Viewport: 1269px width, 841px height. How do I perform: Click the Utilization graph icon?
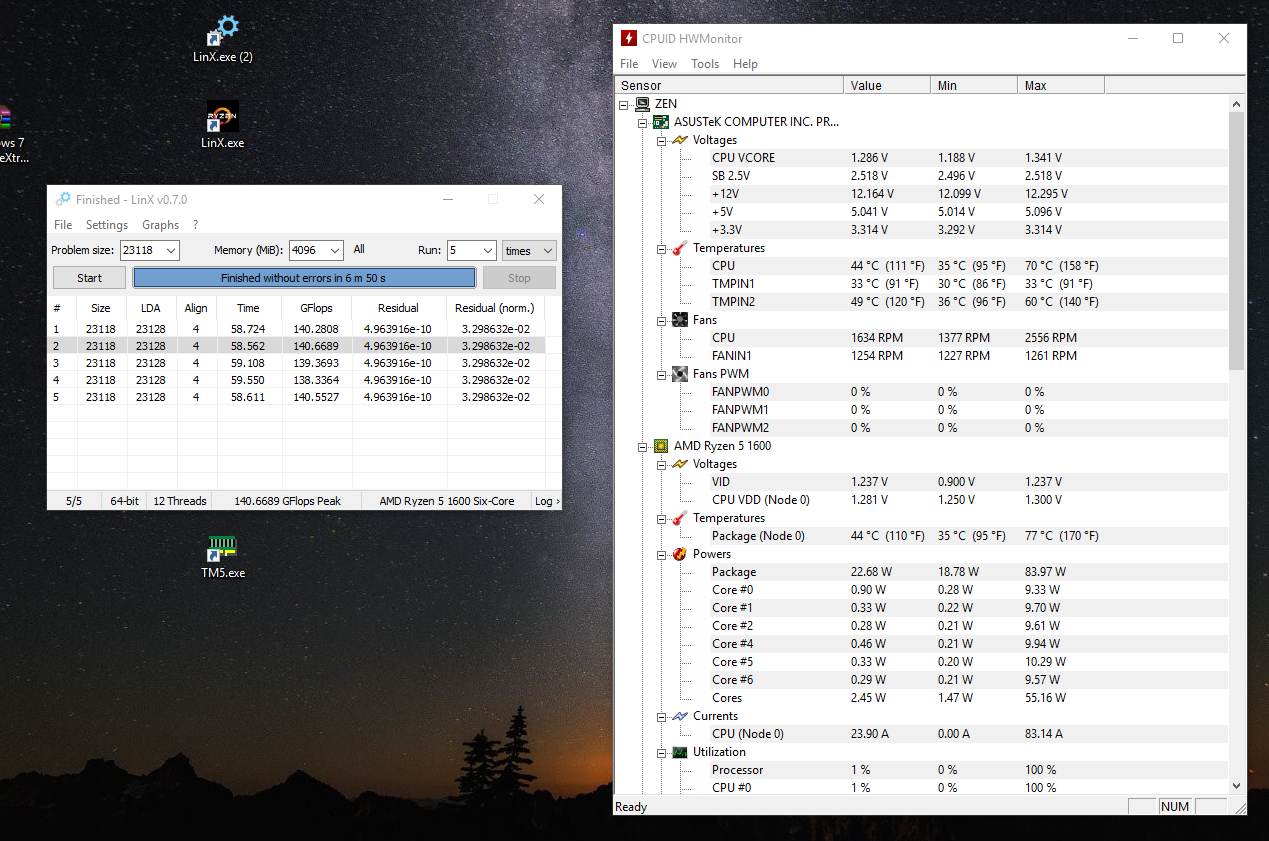coord(679,751)
